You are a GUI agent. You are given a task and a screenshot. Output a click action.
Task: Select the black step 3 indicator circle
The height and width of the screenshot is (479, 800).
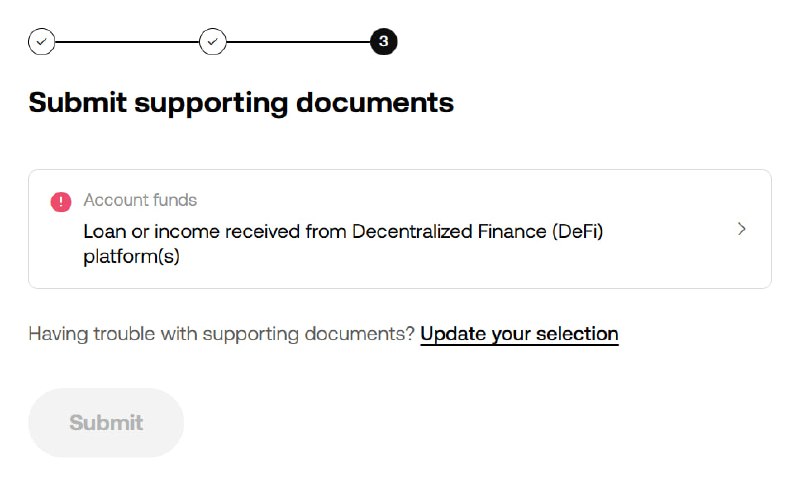[x=384, y=41]
